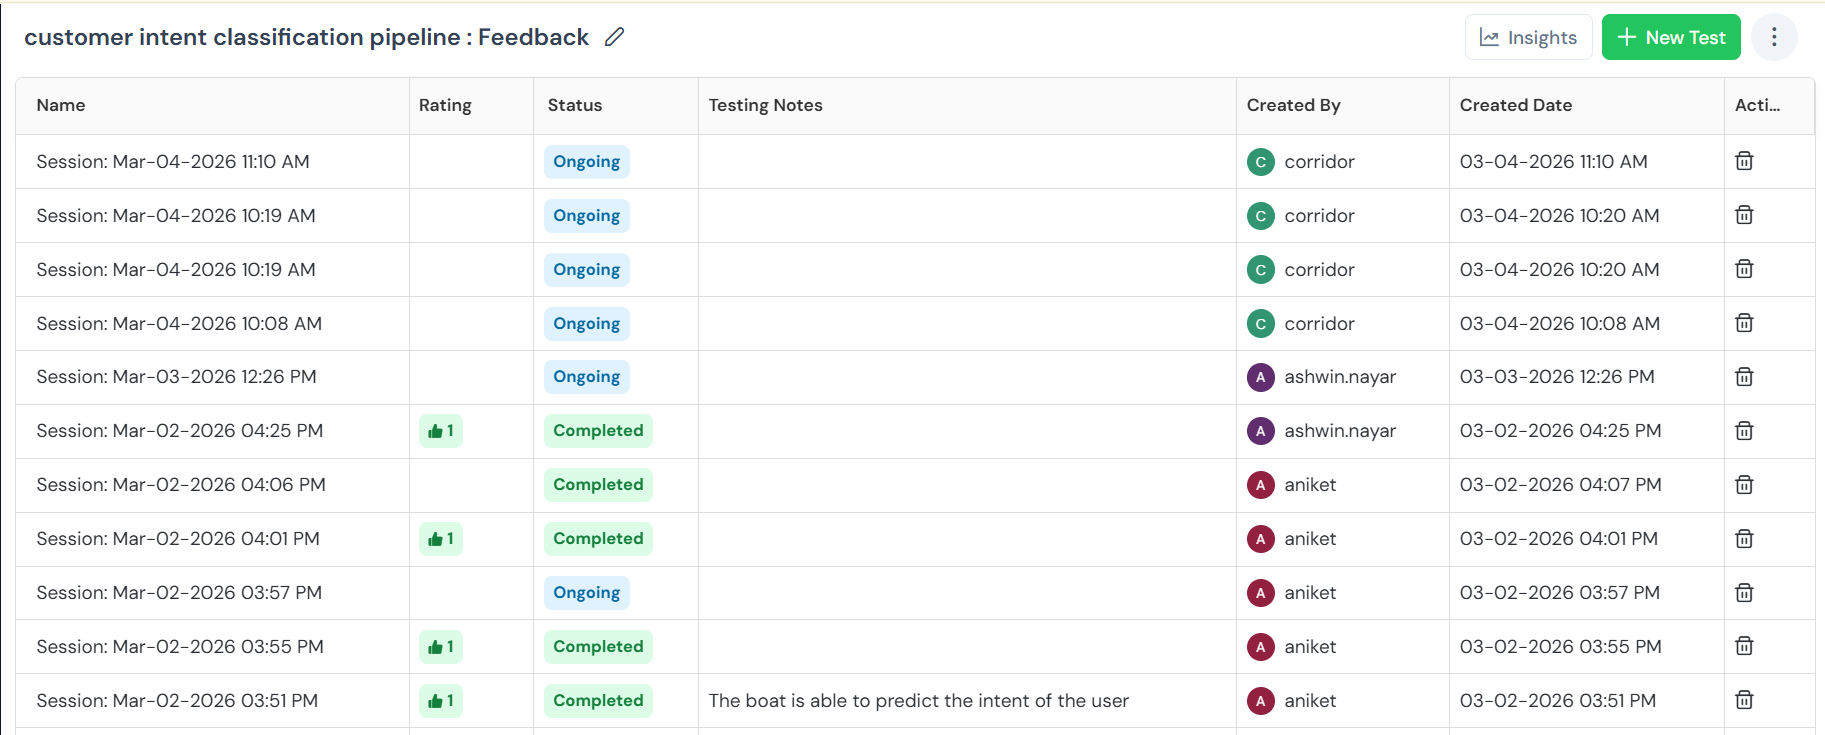Viewport: 1825px width, 735px height.
Task: Delete the Mar-04-2026 10:08 AM session
Action: [1744, 323]
